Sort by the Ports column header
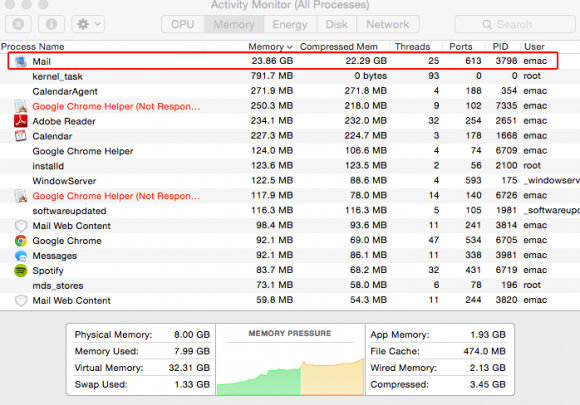Screen dimensions: 580x405 tap(461, 47)
